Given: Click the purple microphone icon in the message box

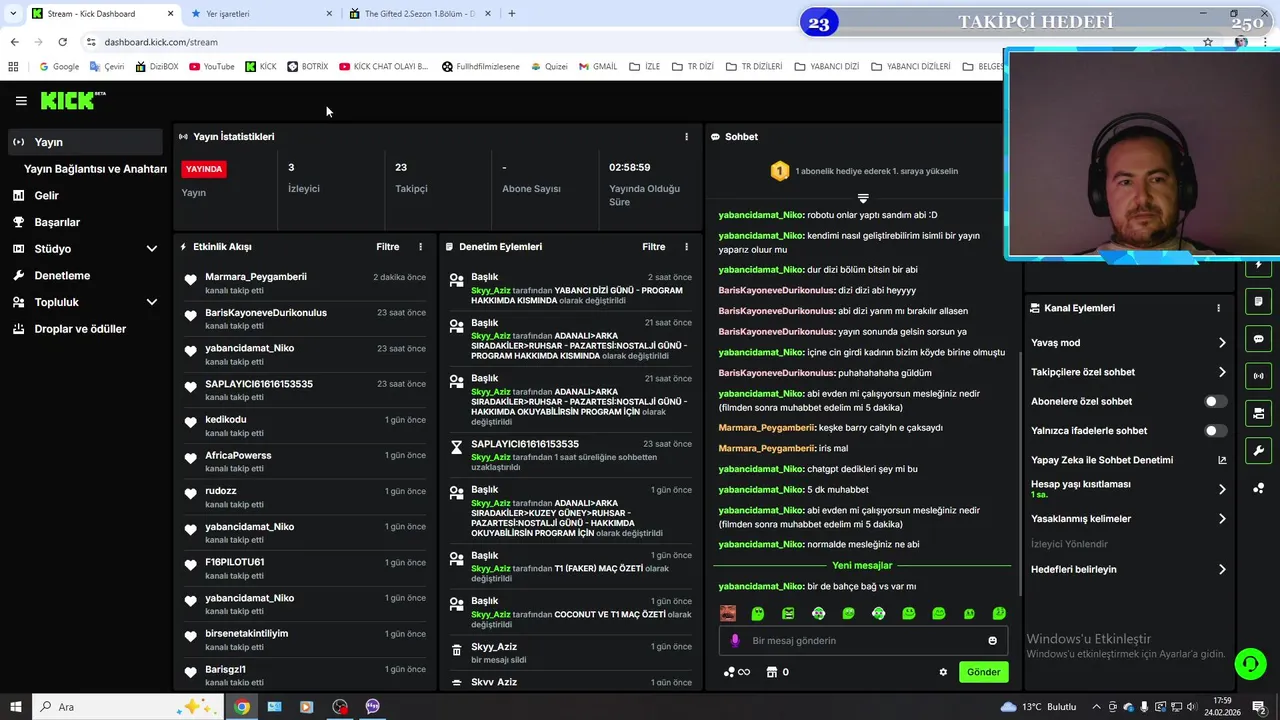Looking at the screenshot, I should point(735,641).
